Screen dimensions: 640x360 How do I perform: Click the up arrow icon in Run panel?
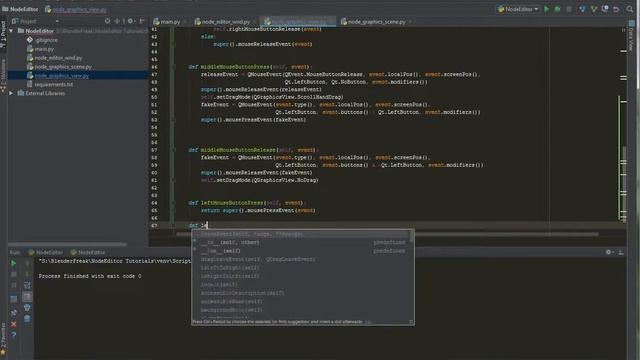point(27,263)
